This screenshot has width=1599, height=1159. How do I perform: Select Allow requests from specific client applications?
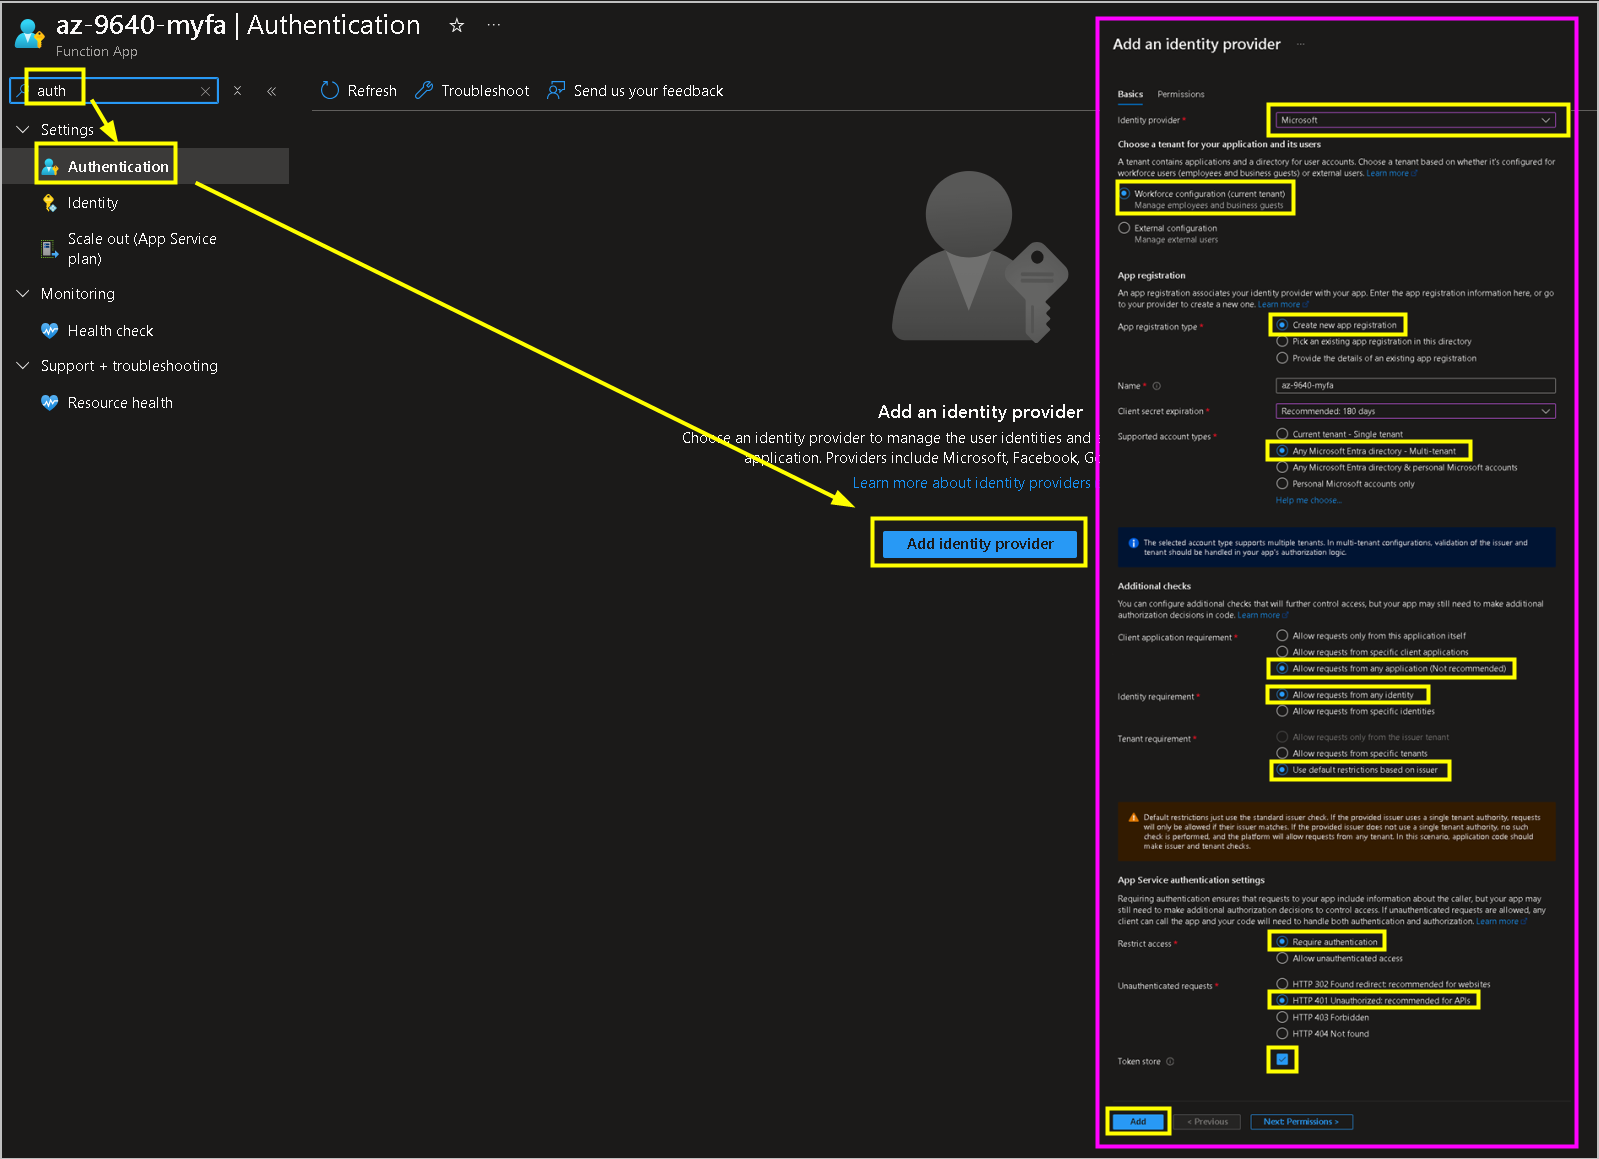[x=1282, y=652]
